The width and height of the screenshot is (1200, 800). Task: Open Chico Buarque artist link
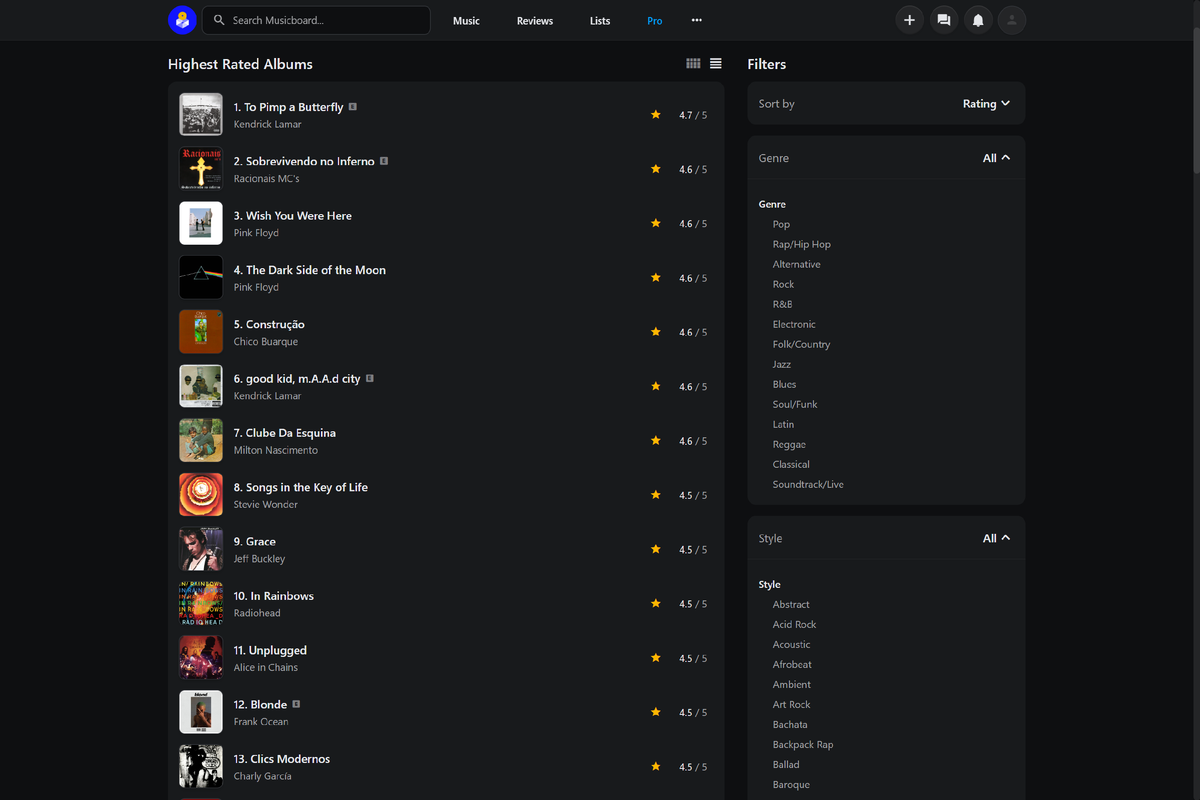coord(266,342)
